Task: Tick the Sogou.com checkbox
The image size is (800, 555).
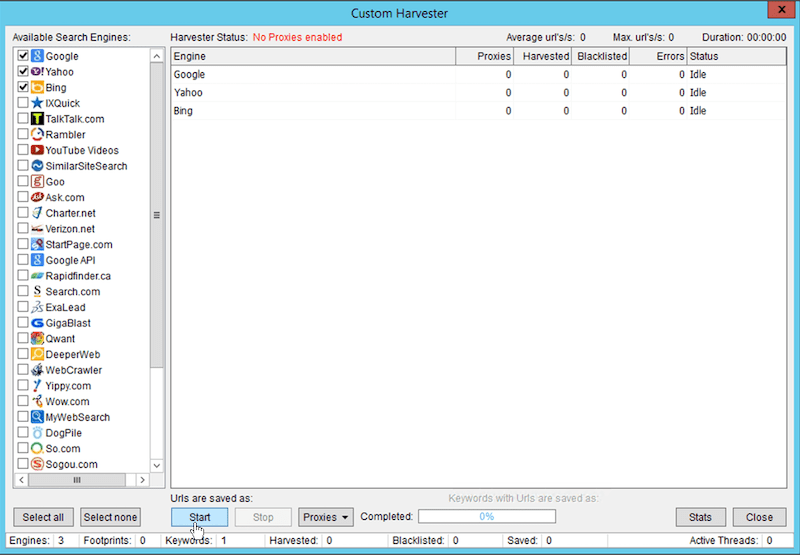Action: point(23,464)
